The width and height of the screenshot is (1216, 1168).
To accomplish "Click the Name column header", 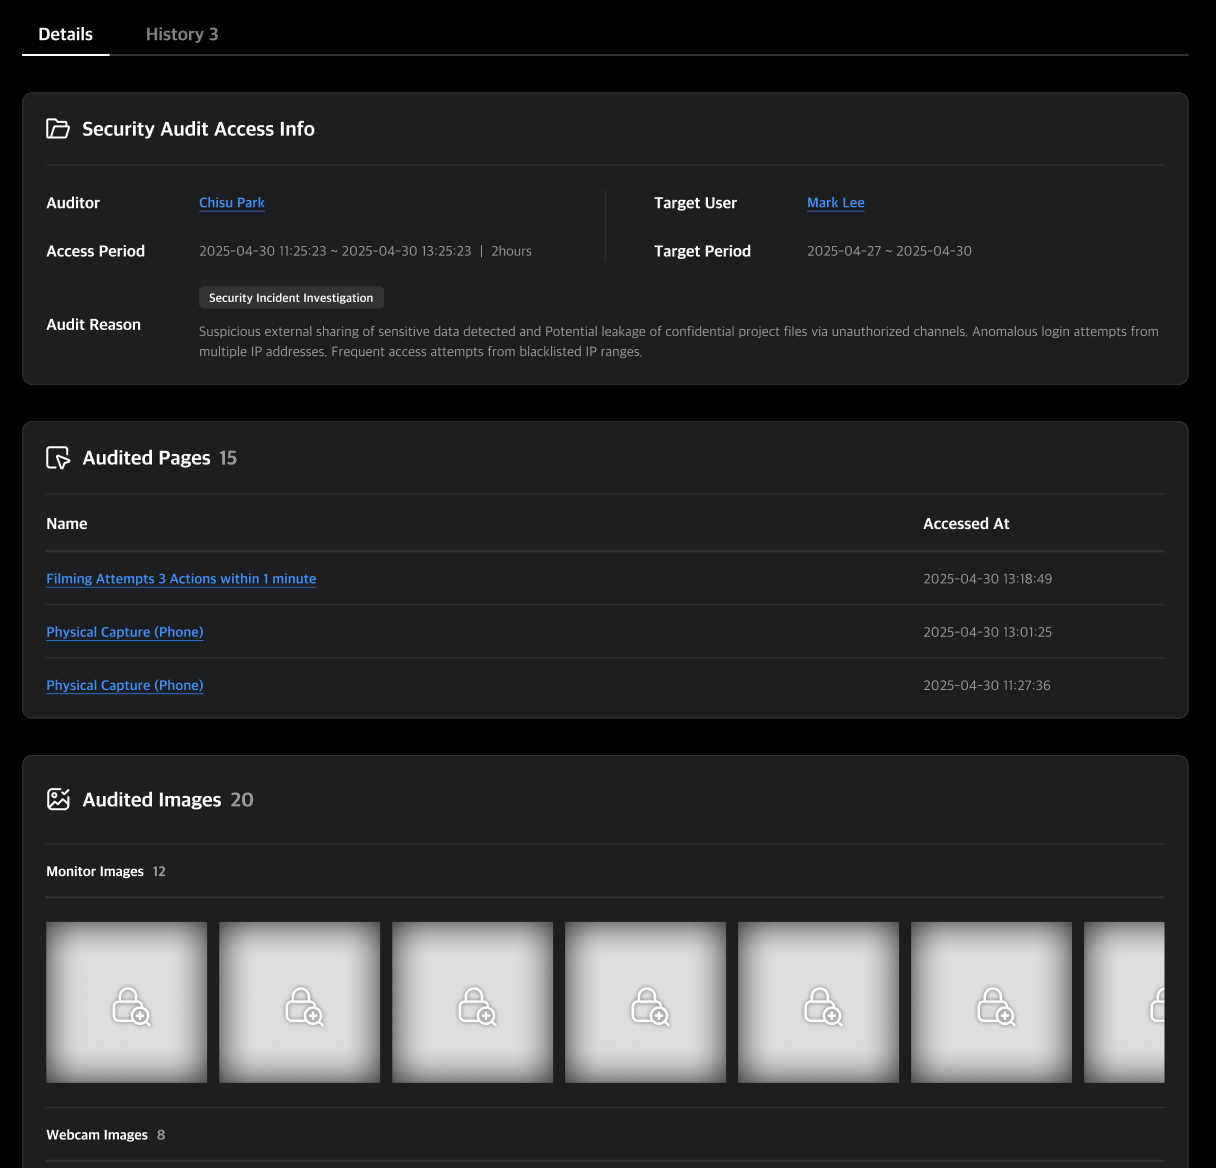I will pos(67,524).
